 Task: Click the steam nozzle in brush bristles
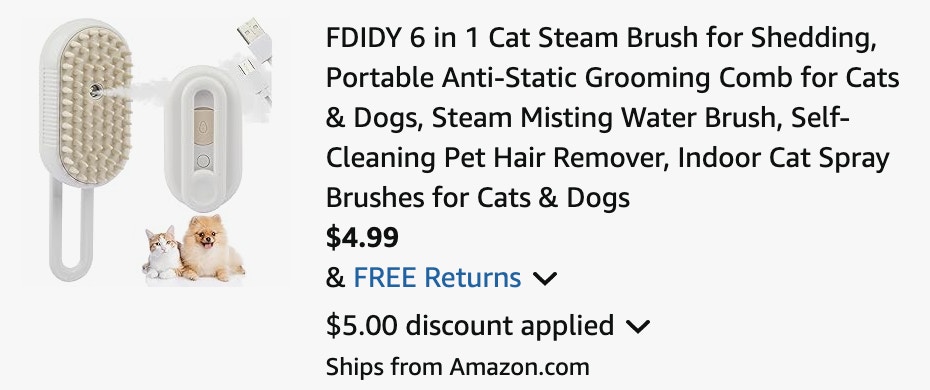tap(95, 91)
